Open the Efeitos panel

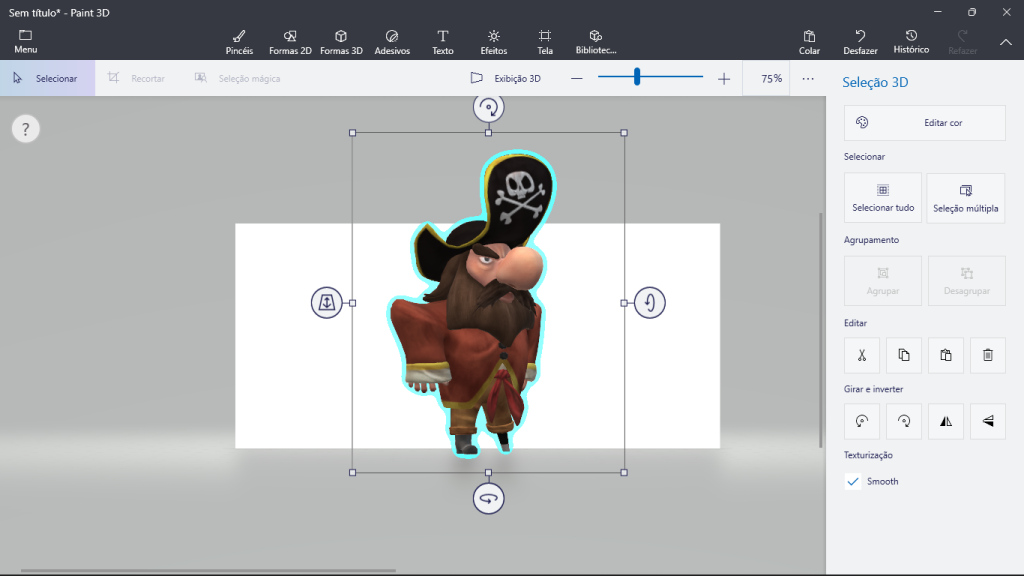[x=492, y=42]
